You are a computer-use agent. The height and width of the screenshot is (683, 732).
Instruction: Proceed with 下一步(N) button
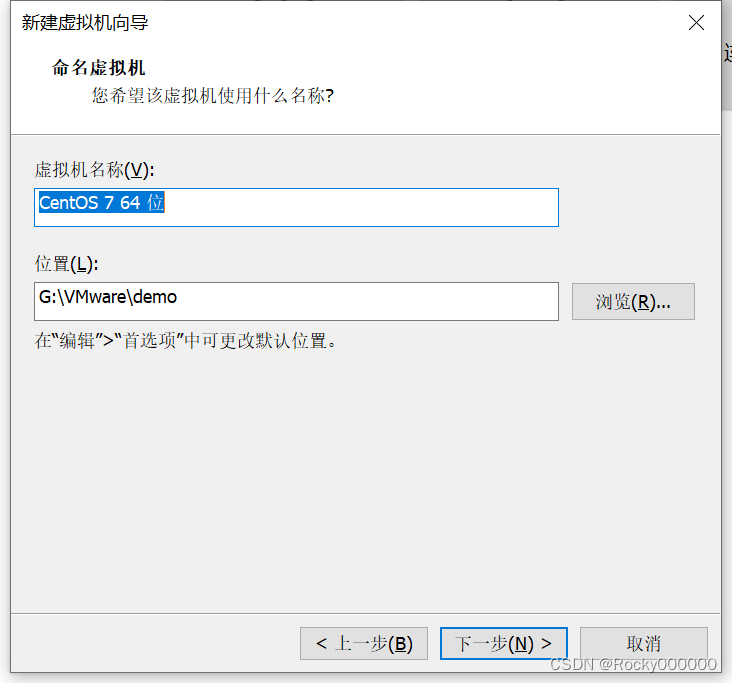click(x=504, y=643)
